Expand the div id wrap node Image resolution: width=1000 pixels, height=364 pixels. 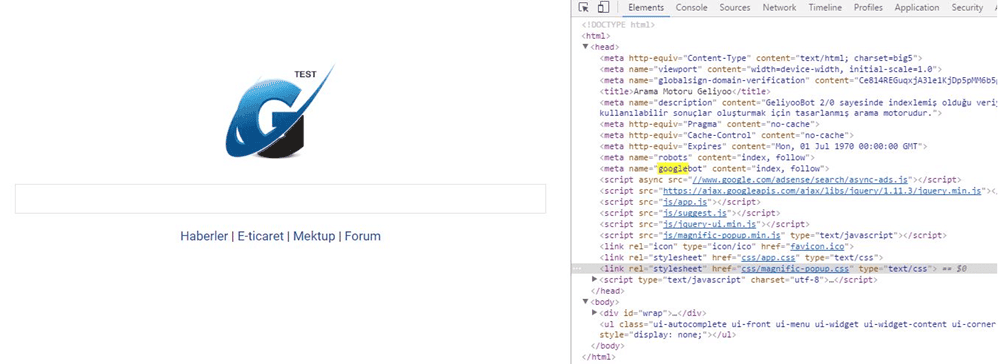click(x=595, y=313)
